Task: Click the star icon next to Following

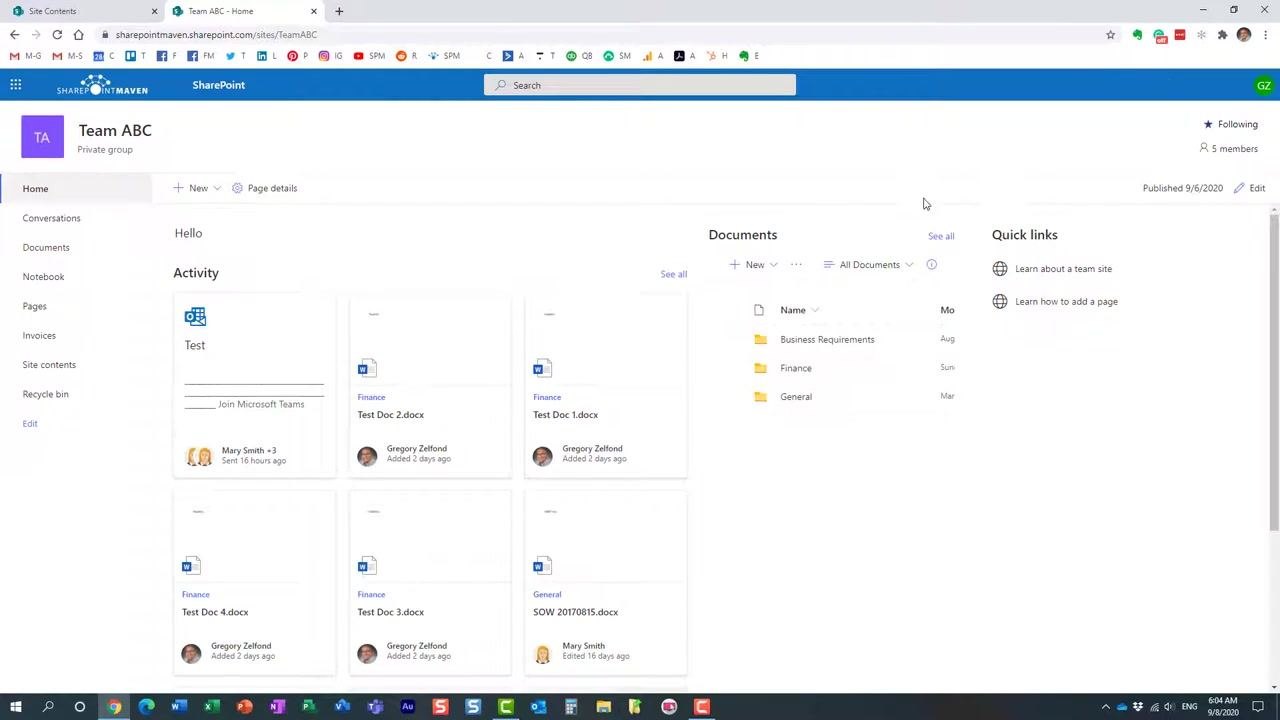Action: 1208,124
